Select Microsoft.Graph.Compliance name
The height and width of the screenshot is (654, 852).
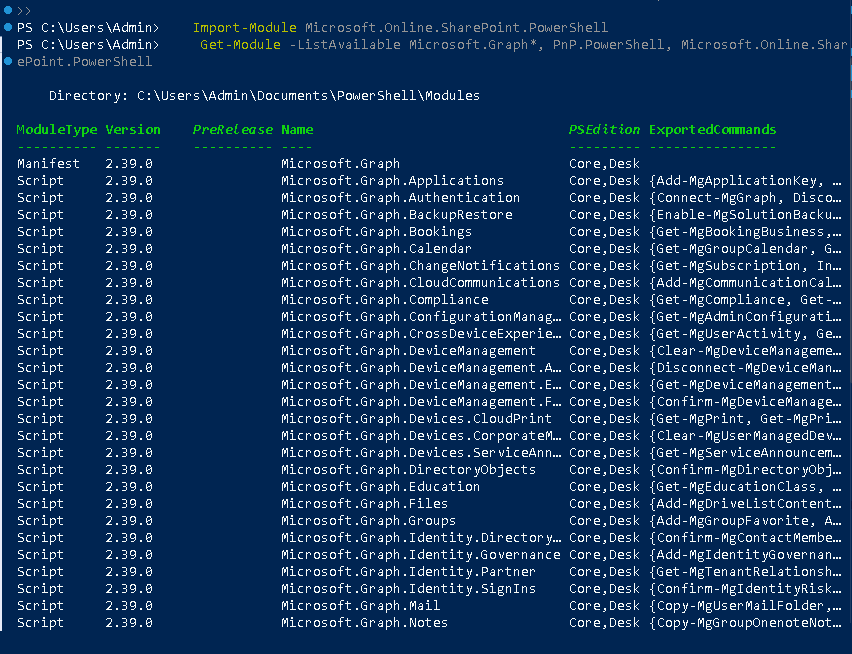[385, 300]
